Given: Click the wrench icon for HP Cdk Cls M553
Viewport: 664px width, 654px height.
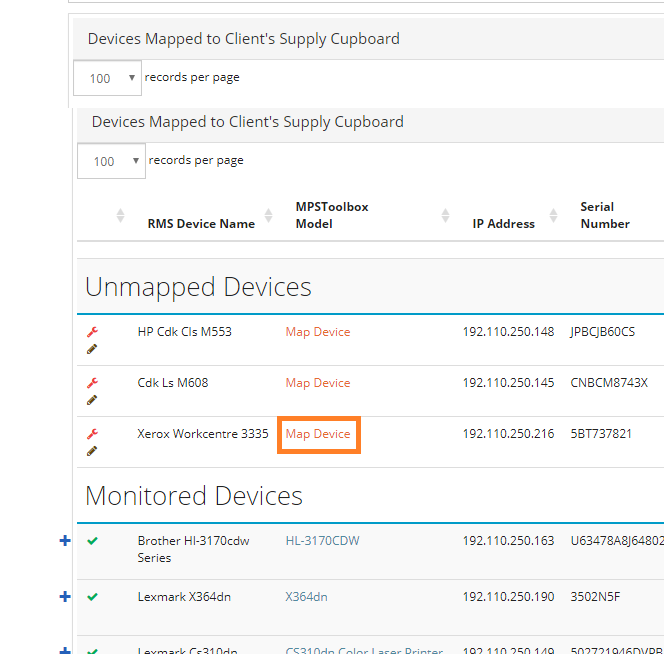Looking at the screenshot, I should [x=92, y=332].
